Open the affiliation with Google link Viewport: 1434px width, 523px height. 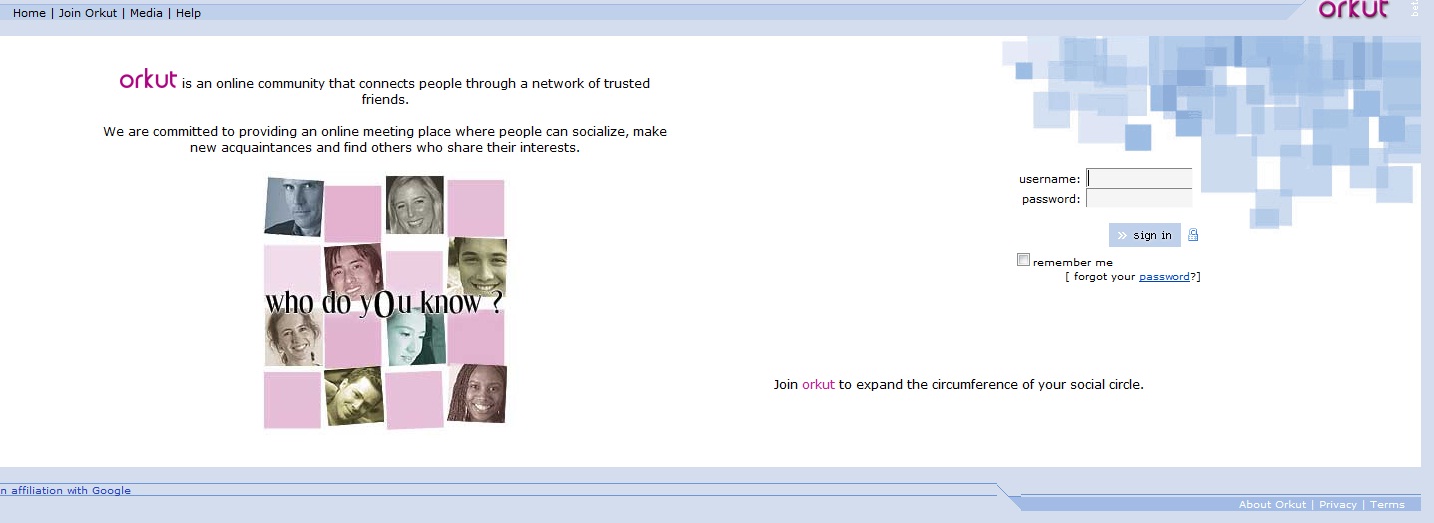pyautogui.click(x=66, y=490)
